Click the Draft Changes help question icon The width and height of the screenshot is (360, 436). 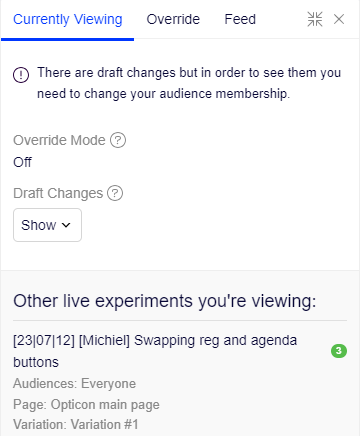pyautogui.click(x=115, y=193)
